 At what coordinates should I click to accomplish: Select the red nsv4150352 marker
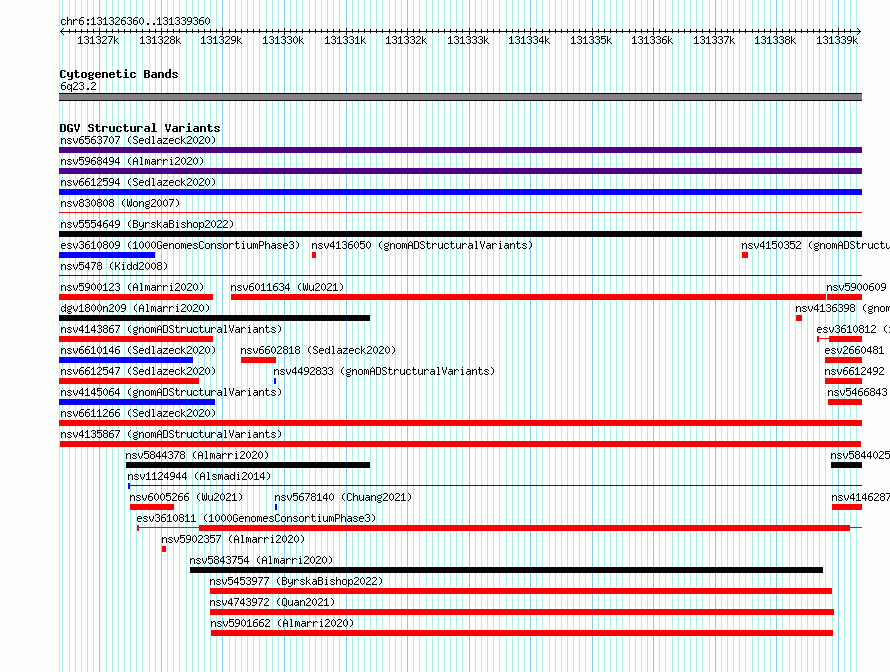745,255
